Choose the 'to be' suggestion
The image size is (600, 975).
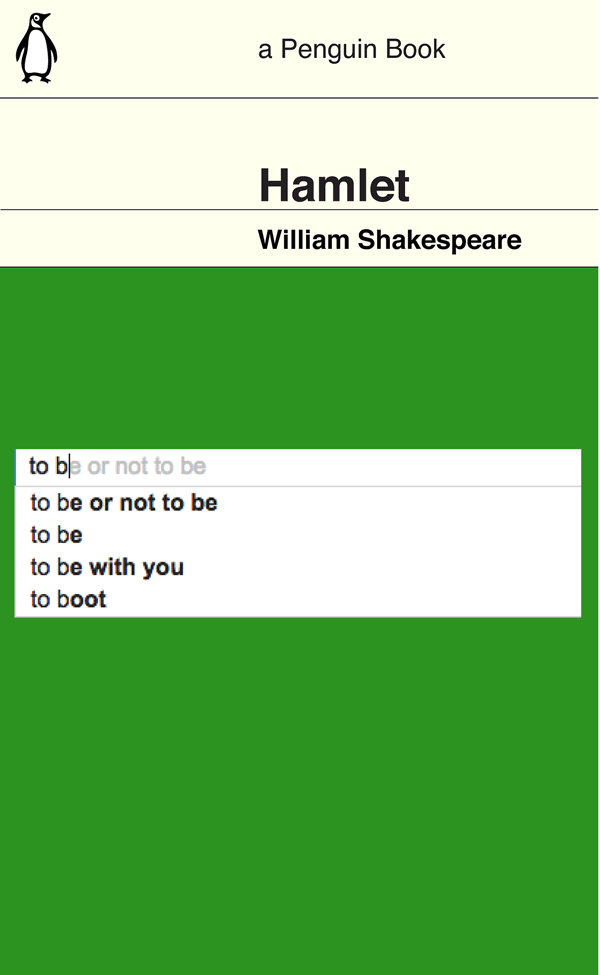(x=298, y=535)
